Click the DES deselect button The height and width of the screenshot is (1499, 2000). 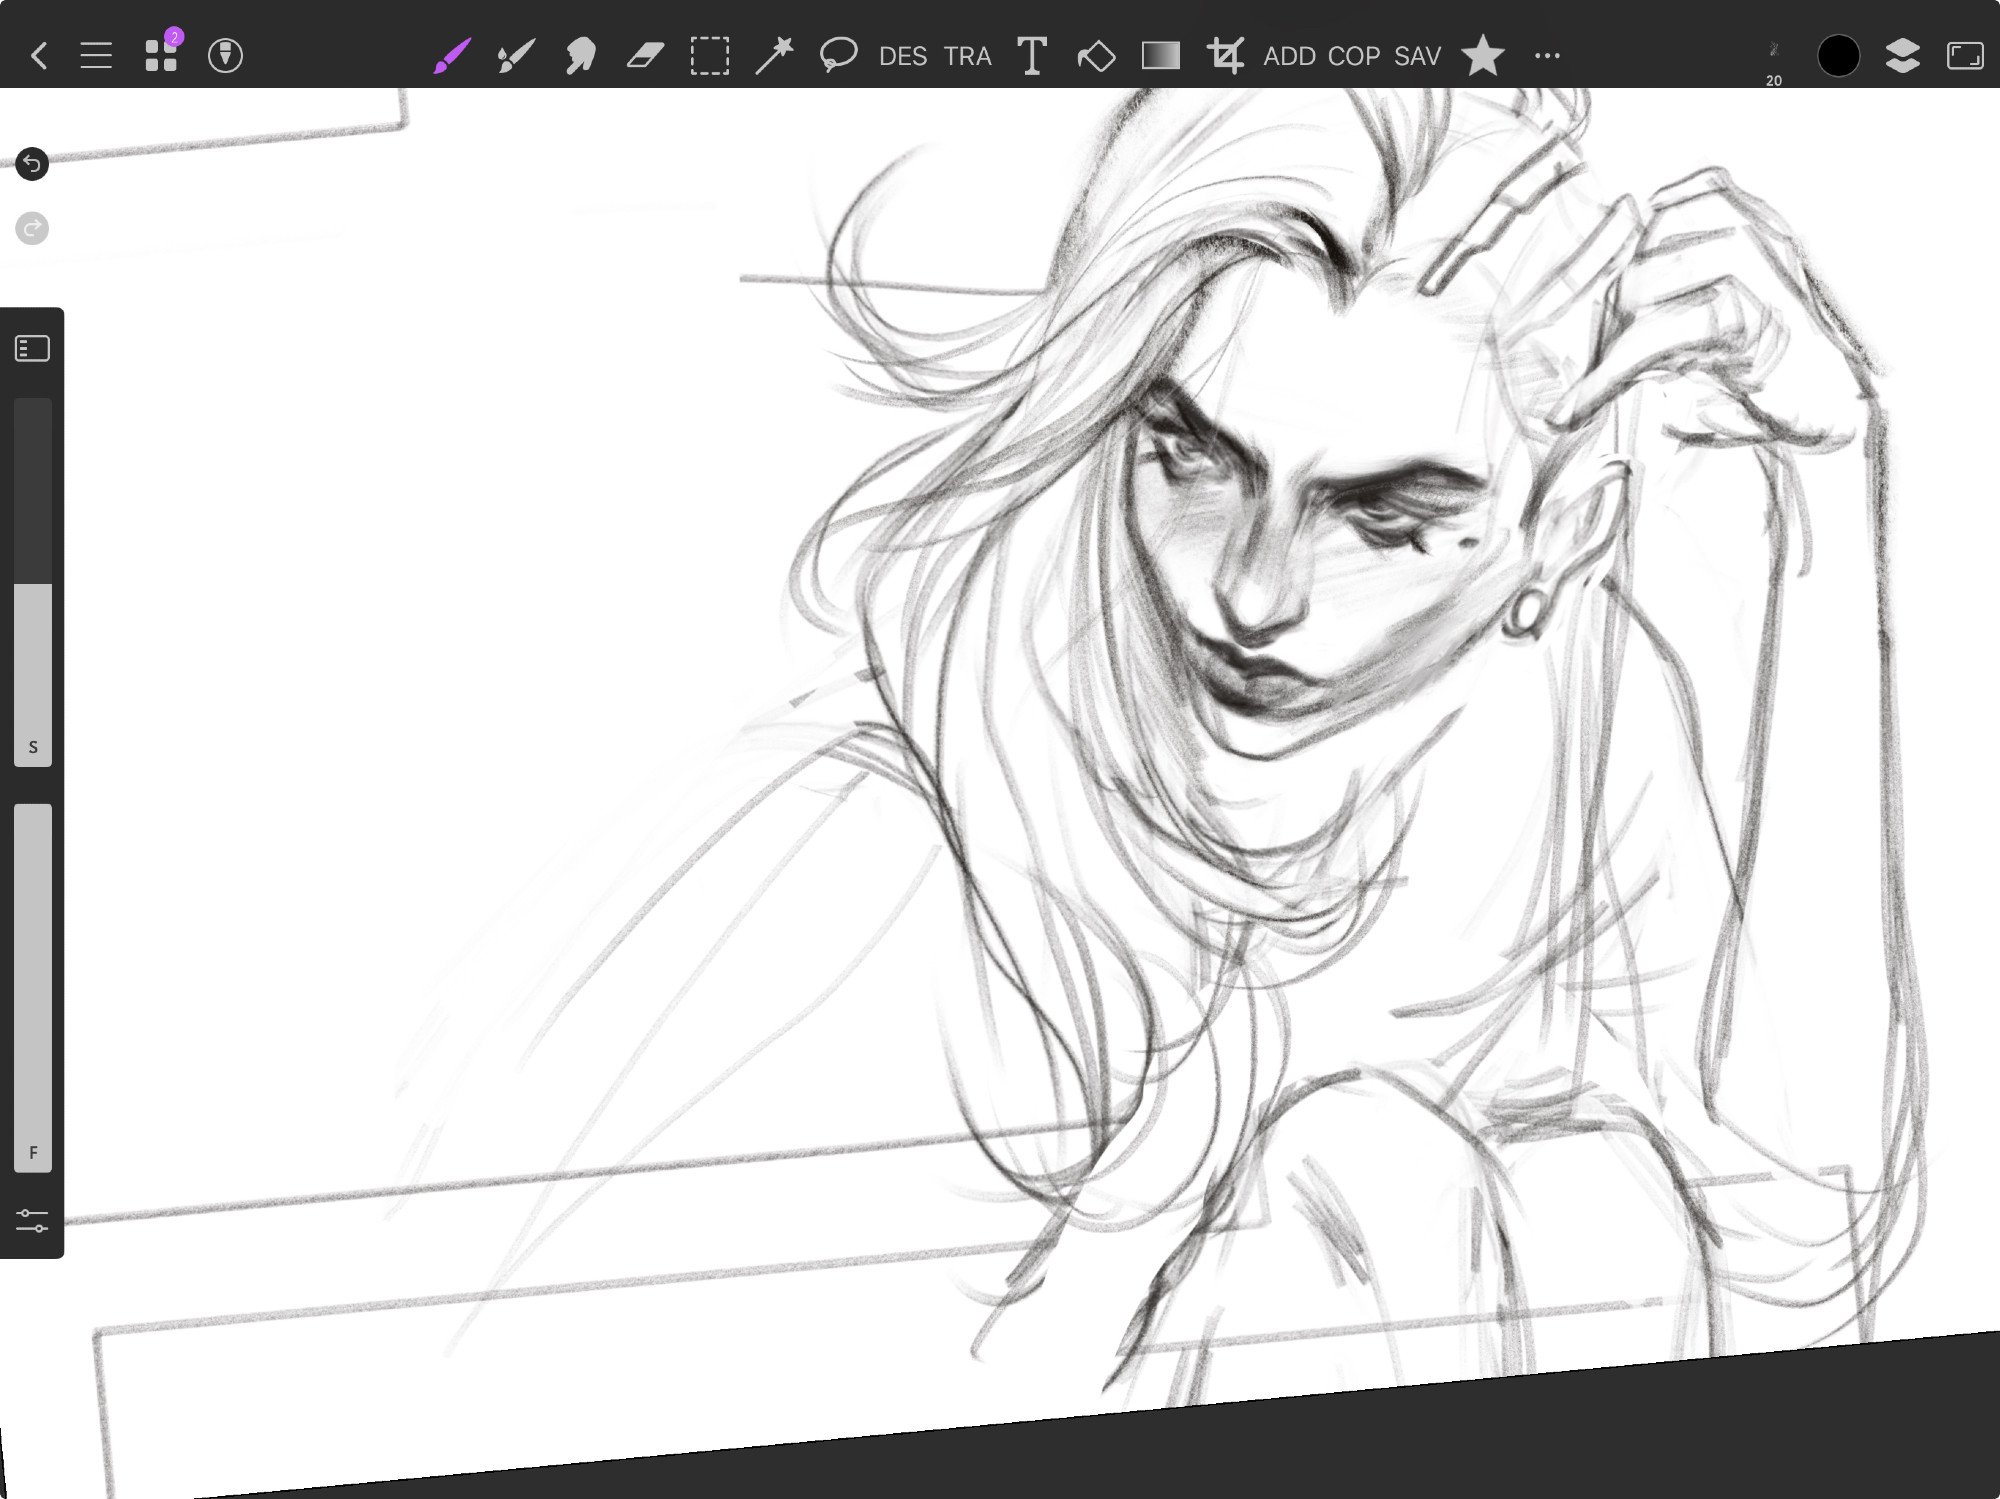click(x=902, y=56)
